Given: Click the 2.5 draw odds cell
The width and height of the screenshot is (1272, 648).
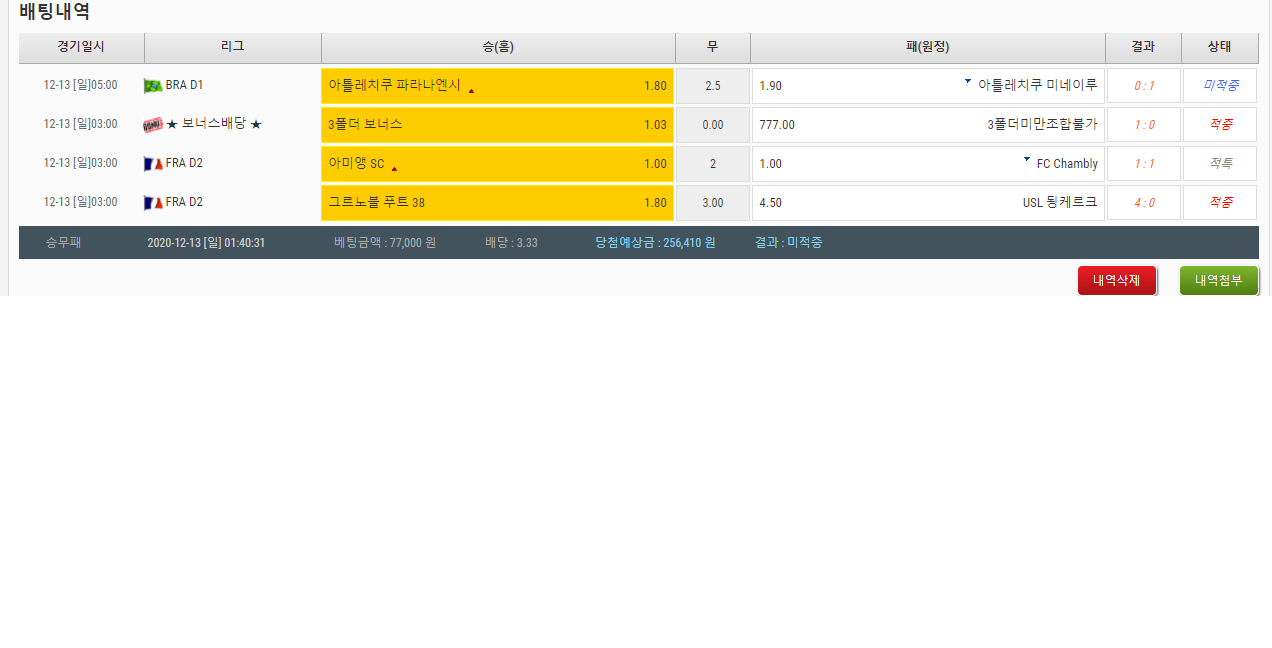Looking at the screenshot, I should [712, 86].
